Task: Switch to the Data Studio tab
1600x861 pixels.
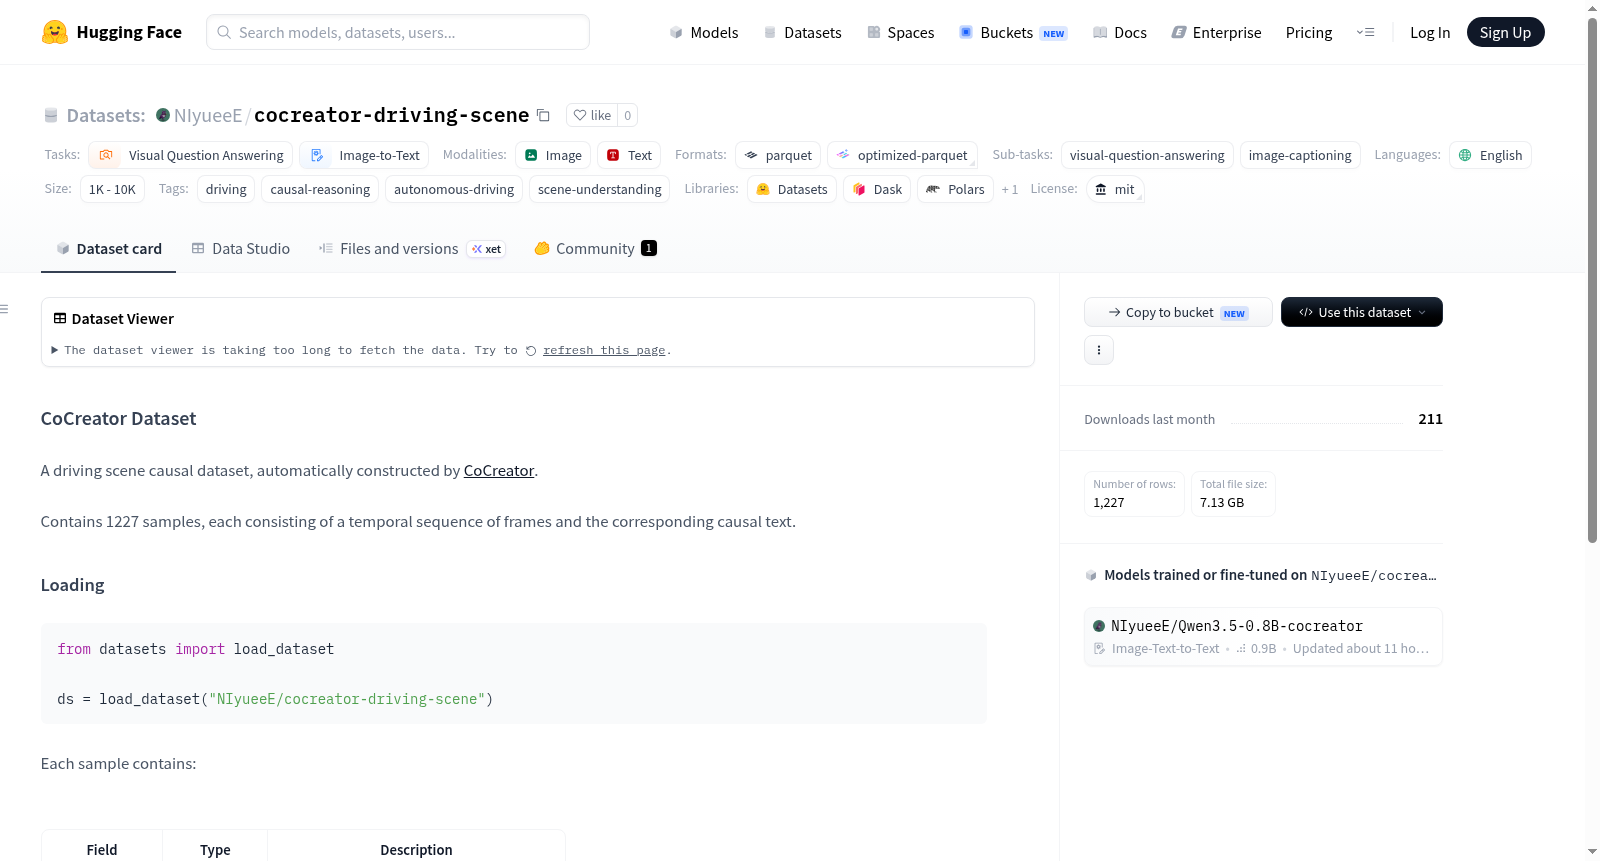Action: [x=240, y=248]
